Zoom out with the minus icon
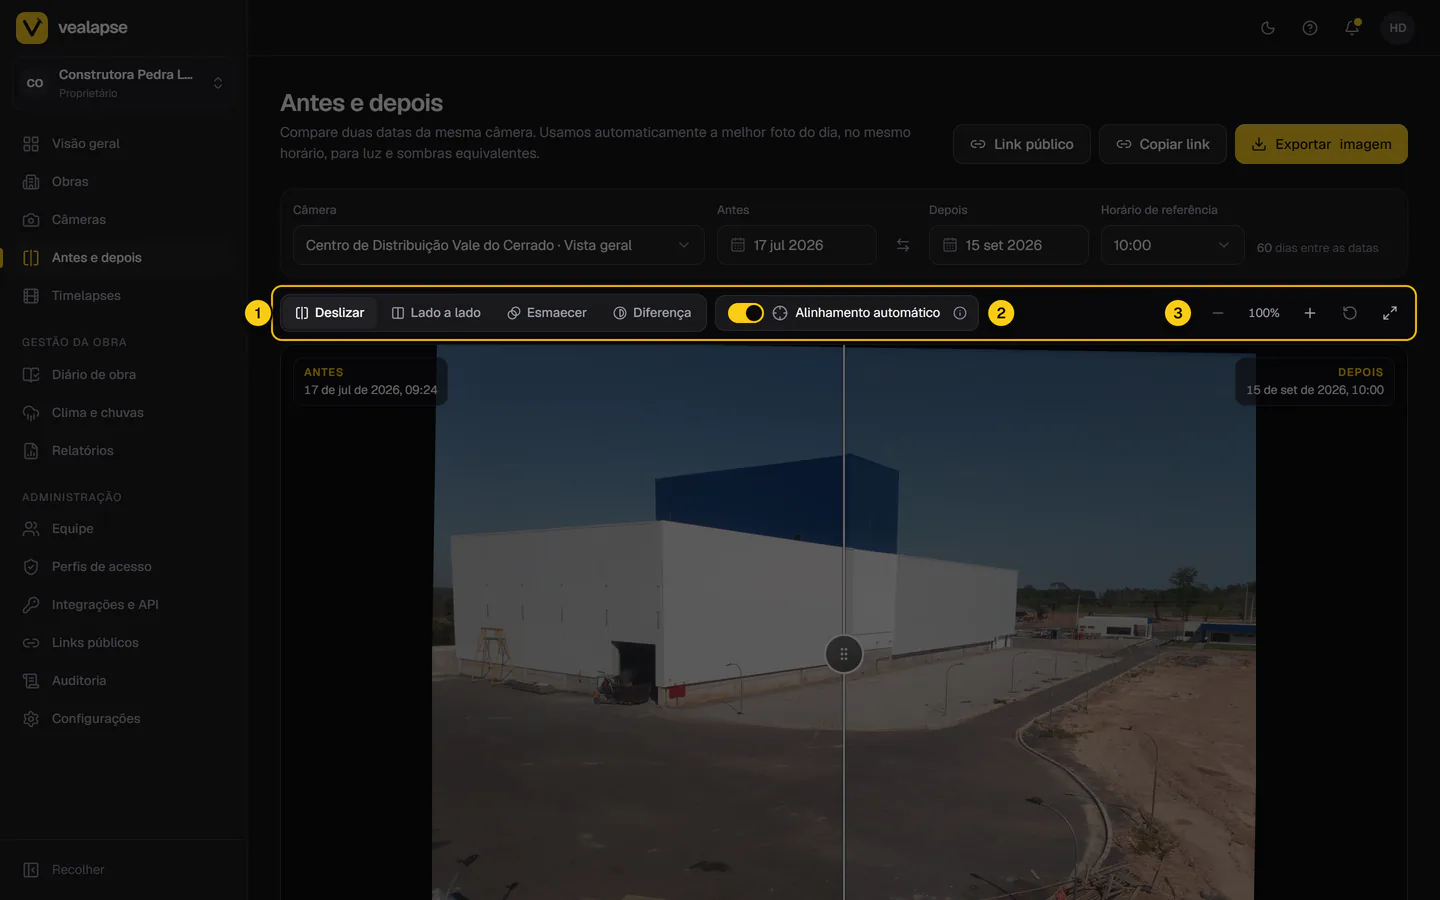Screen dimensions: 1440x900 [x=1218, y=313]
